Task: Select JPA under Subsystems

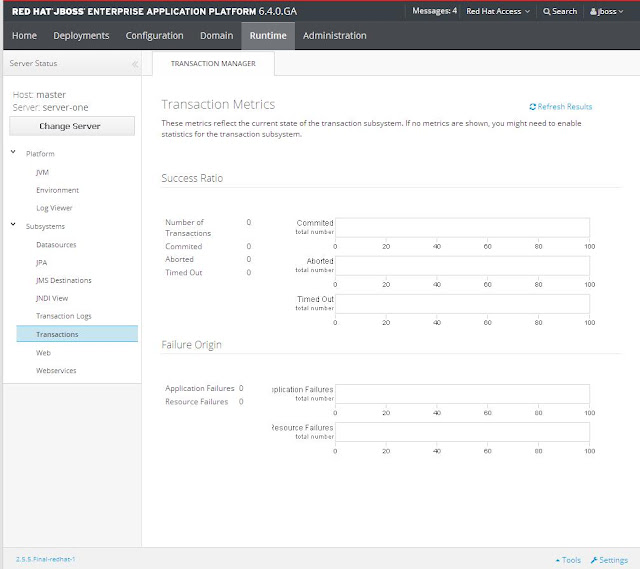Action: tap(42, 262)
